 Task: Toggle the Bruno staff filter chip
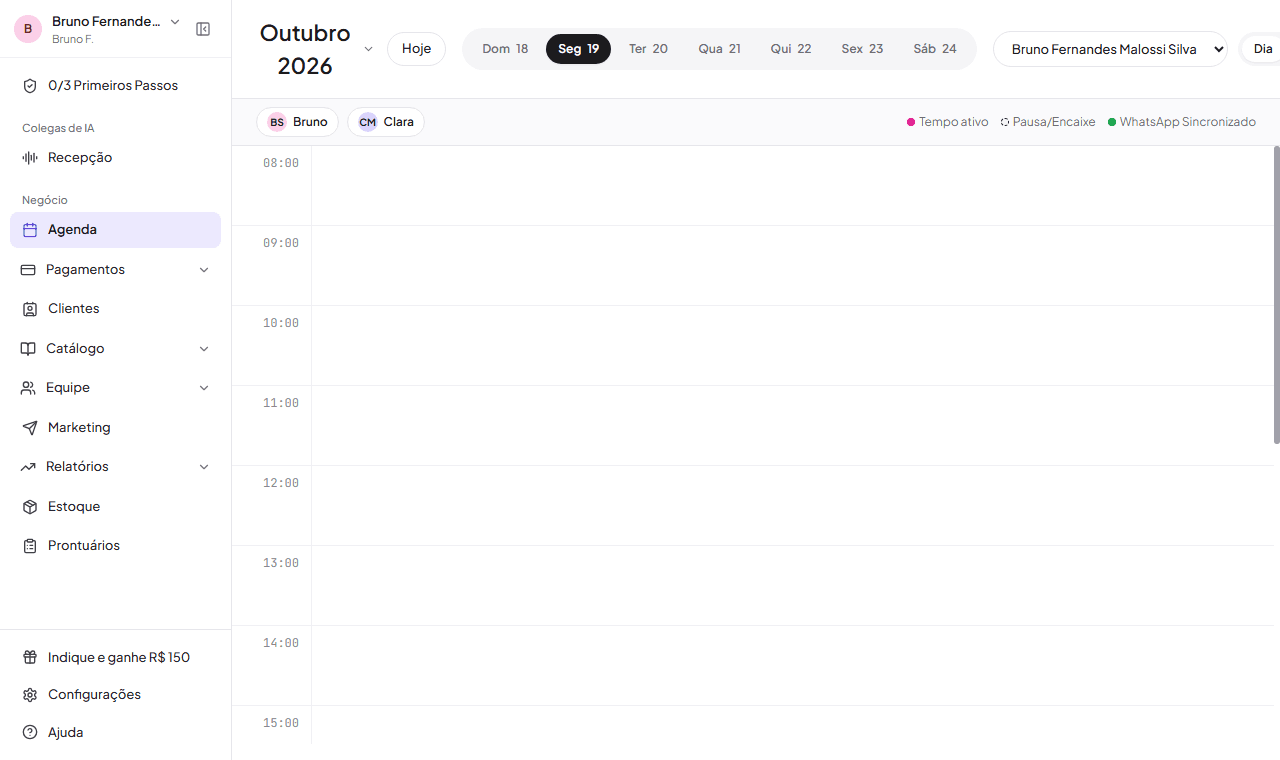pos(297,122)
